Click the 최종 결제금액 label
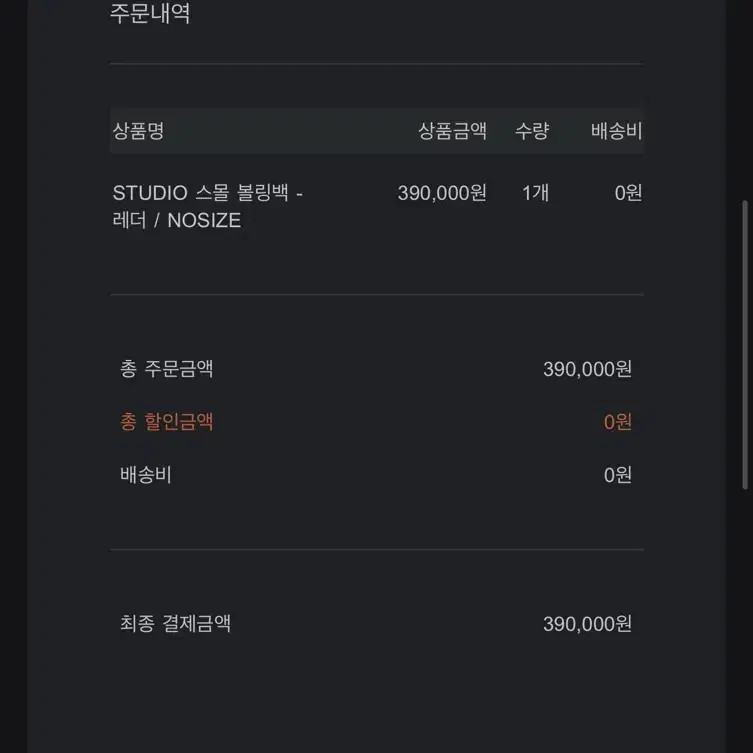The image size is (753, 753). click(x=176, y=624)
